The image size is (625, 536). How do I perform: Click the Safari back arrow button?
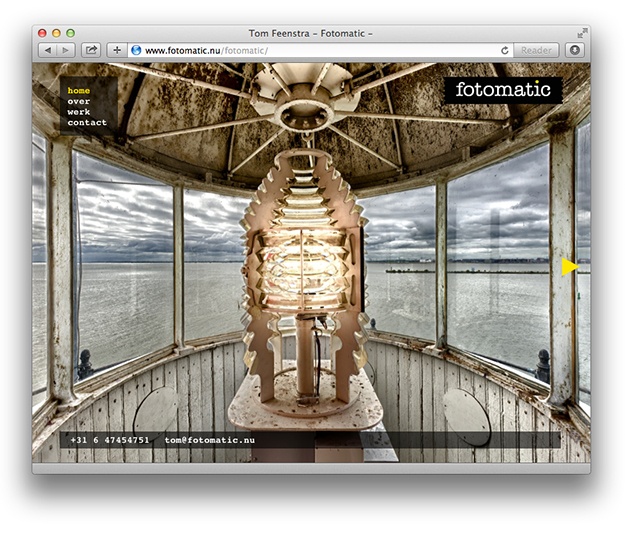[45, 50]
